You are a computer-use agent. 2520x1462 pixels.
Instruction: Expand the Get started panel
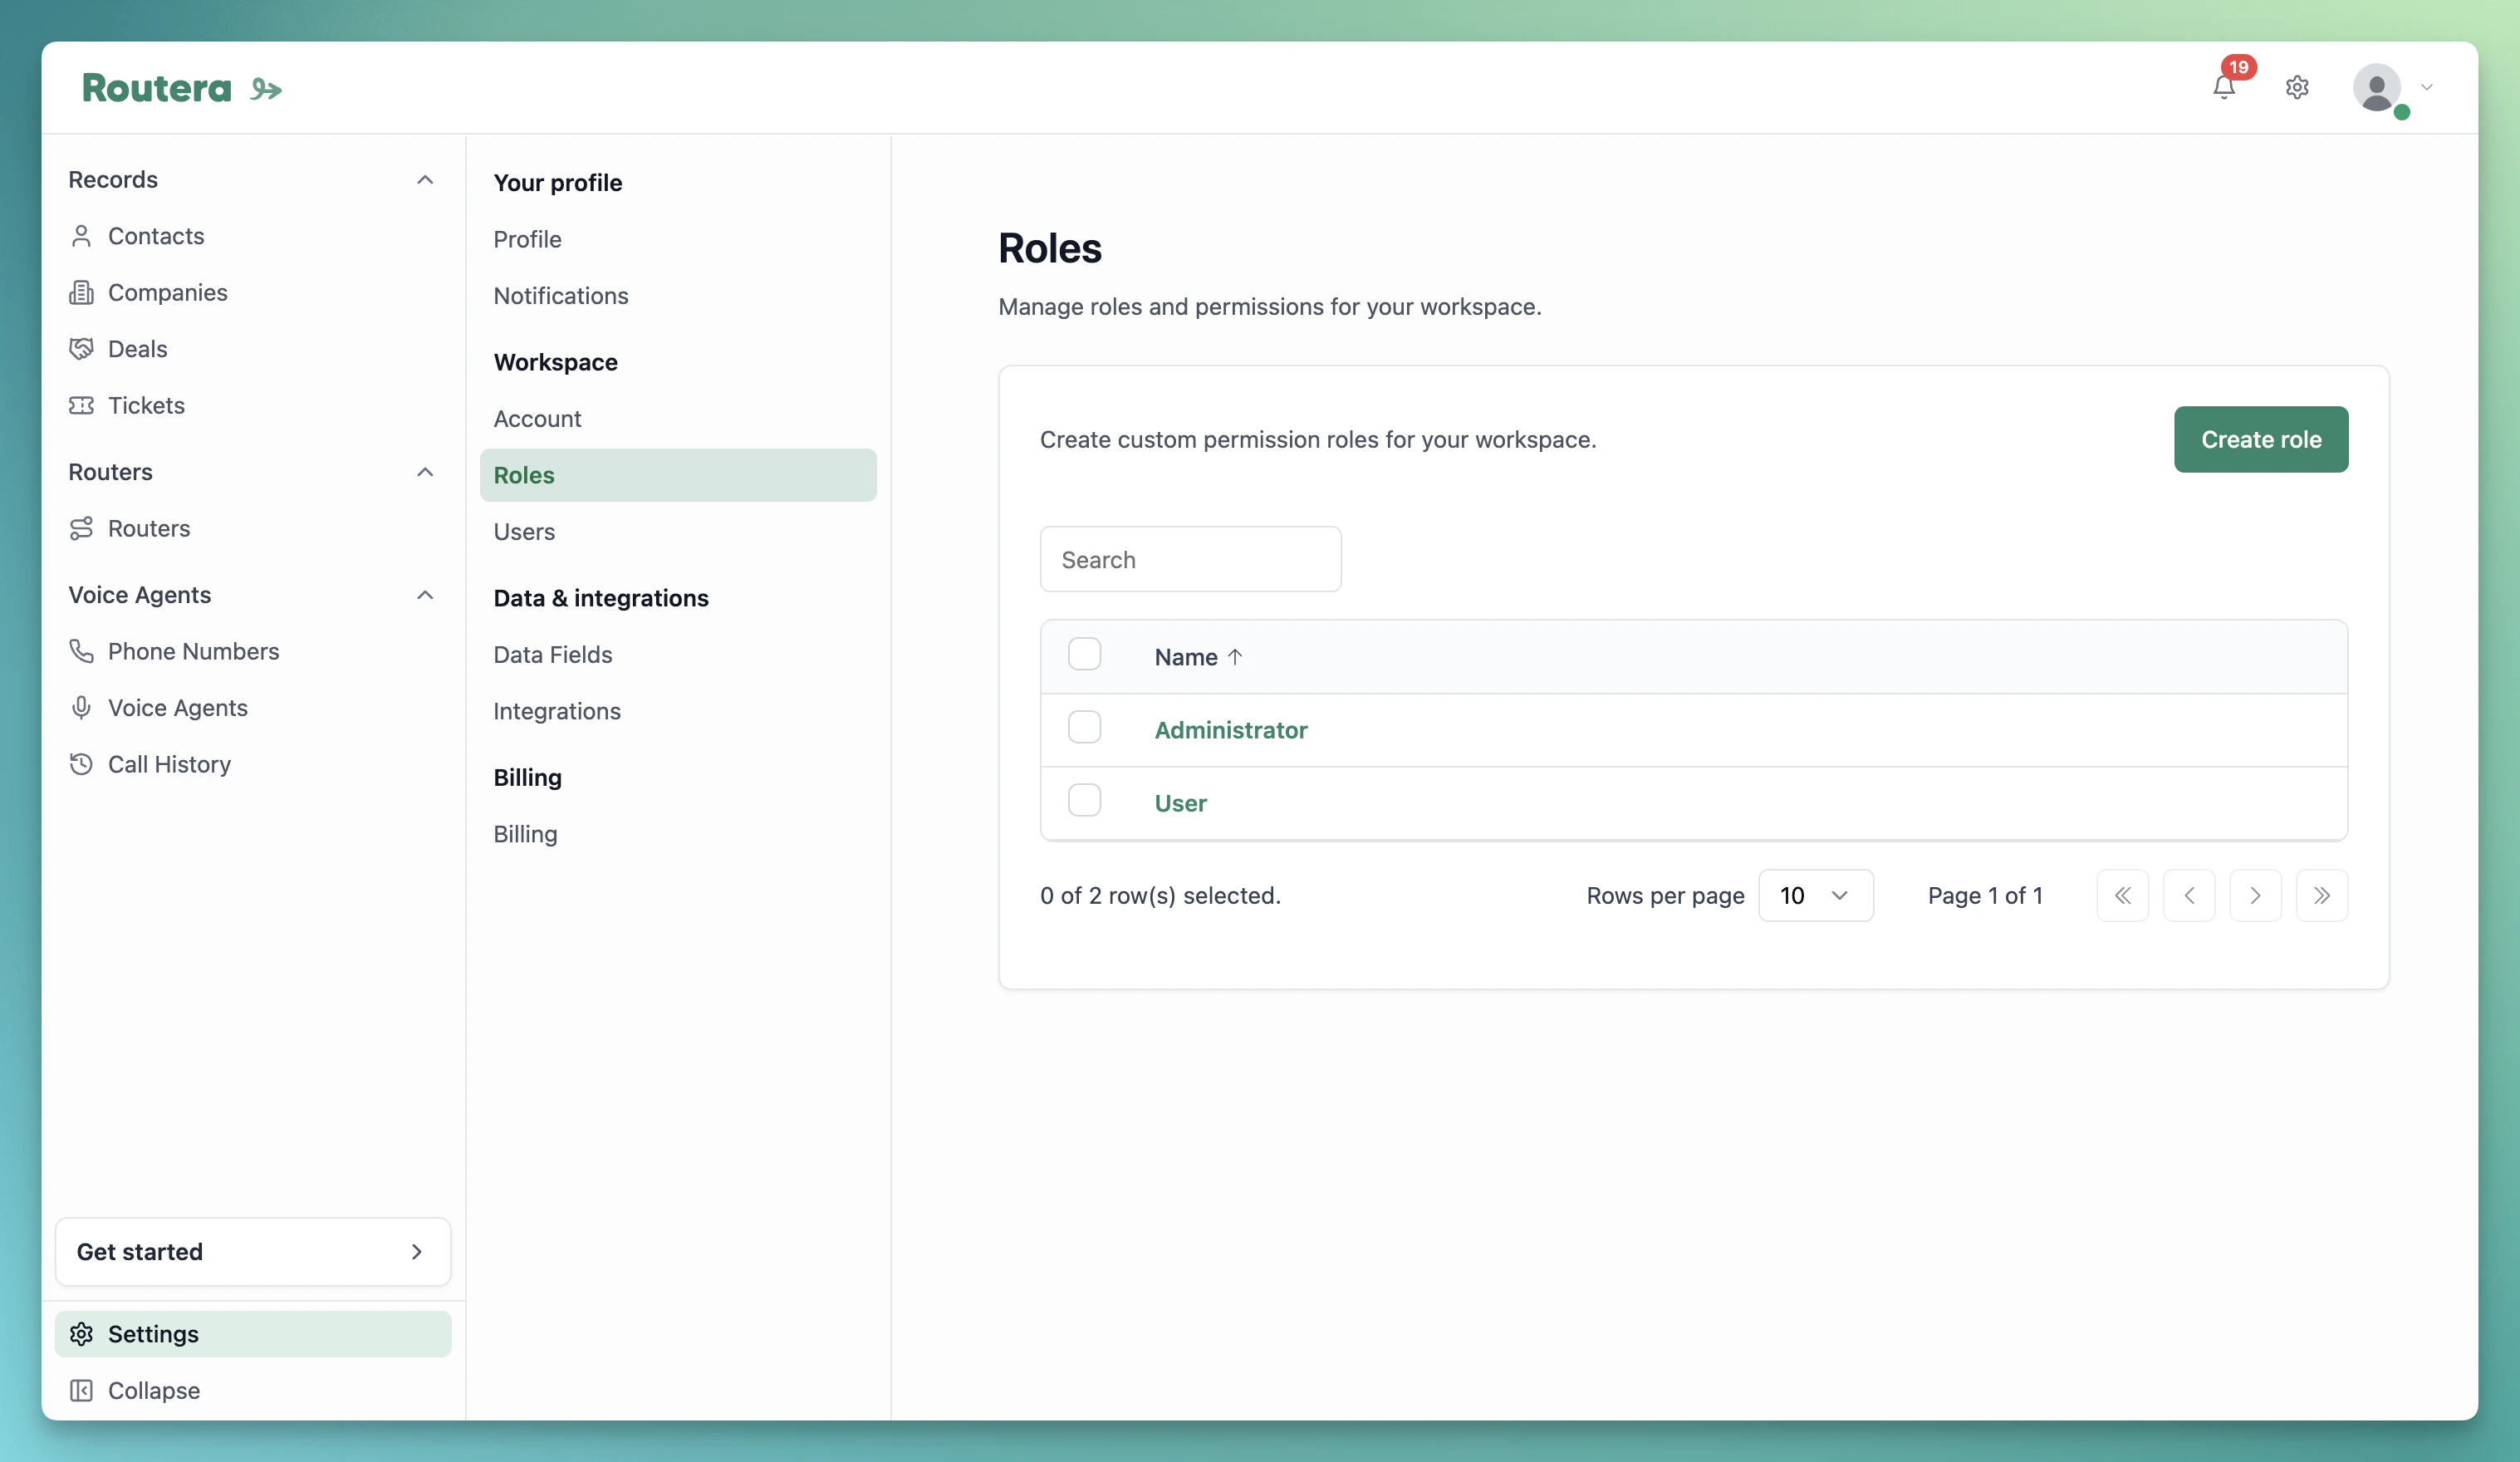tap(253, 1252)
